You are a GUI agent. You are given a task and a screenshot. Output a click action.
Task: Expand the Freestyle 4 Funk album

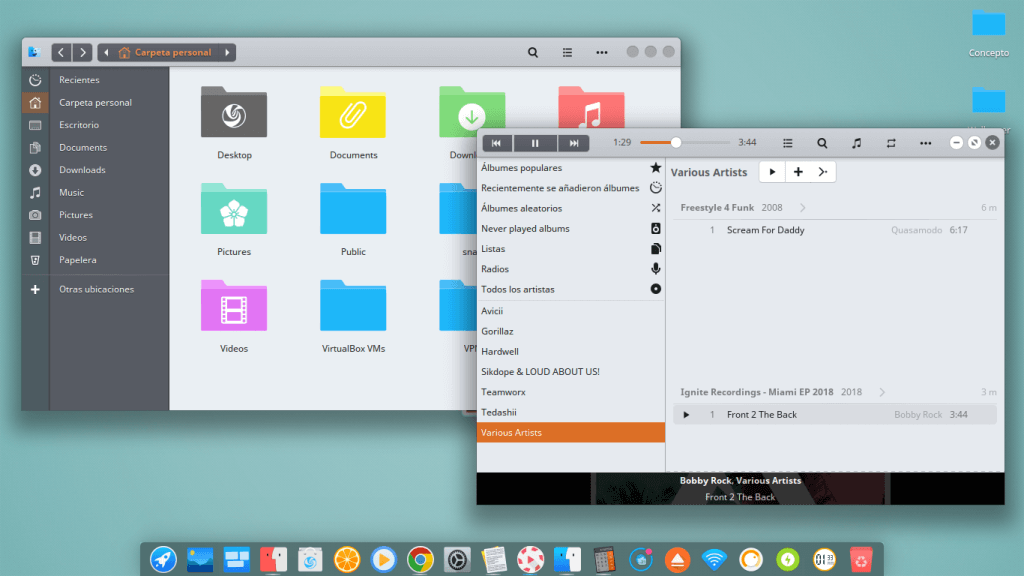(803, 208)
